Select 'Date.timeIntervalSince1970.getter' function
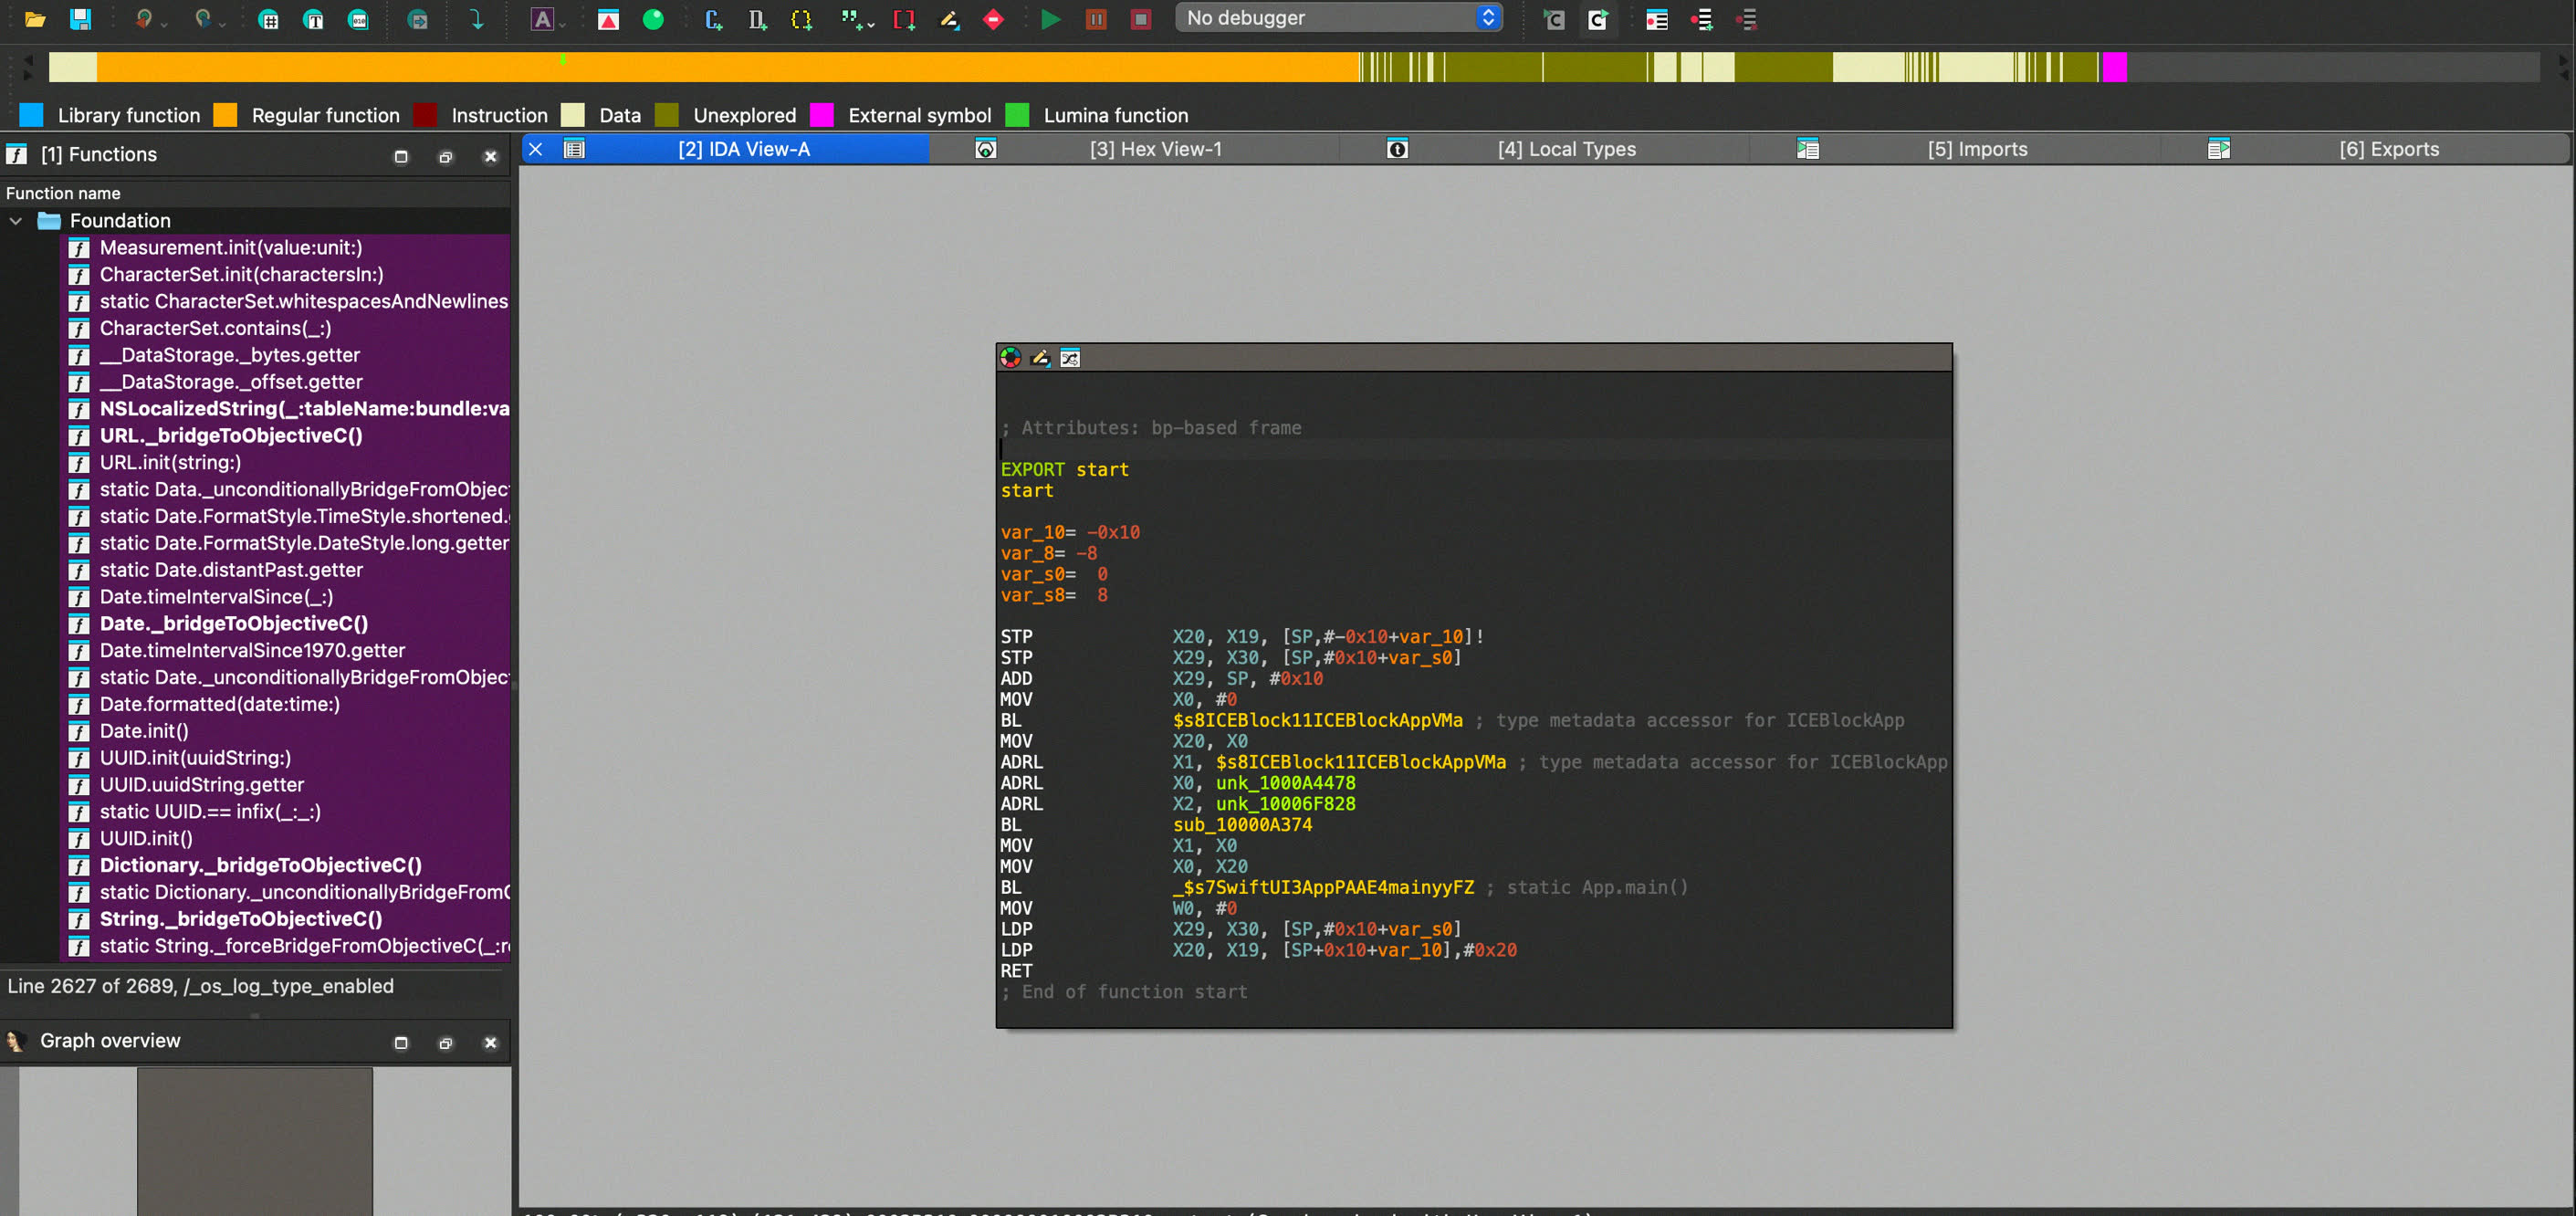This screenshot has height=1216, width=2576. [252, 650]
